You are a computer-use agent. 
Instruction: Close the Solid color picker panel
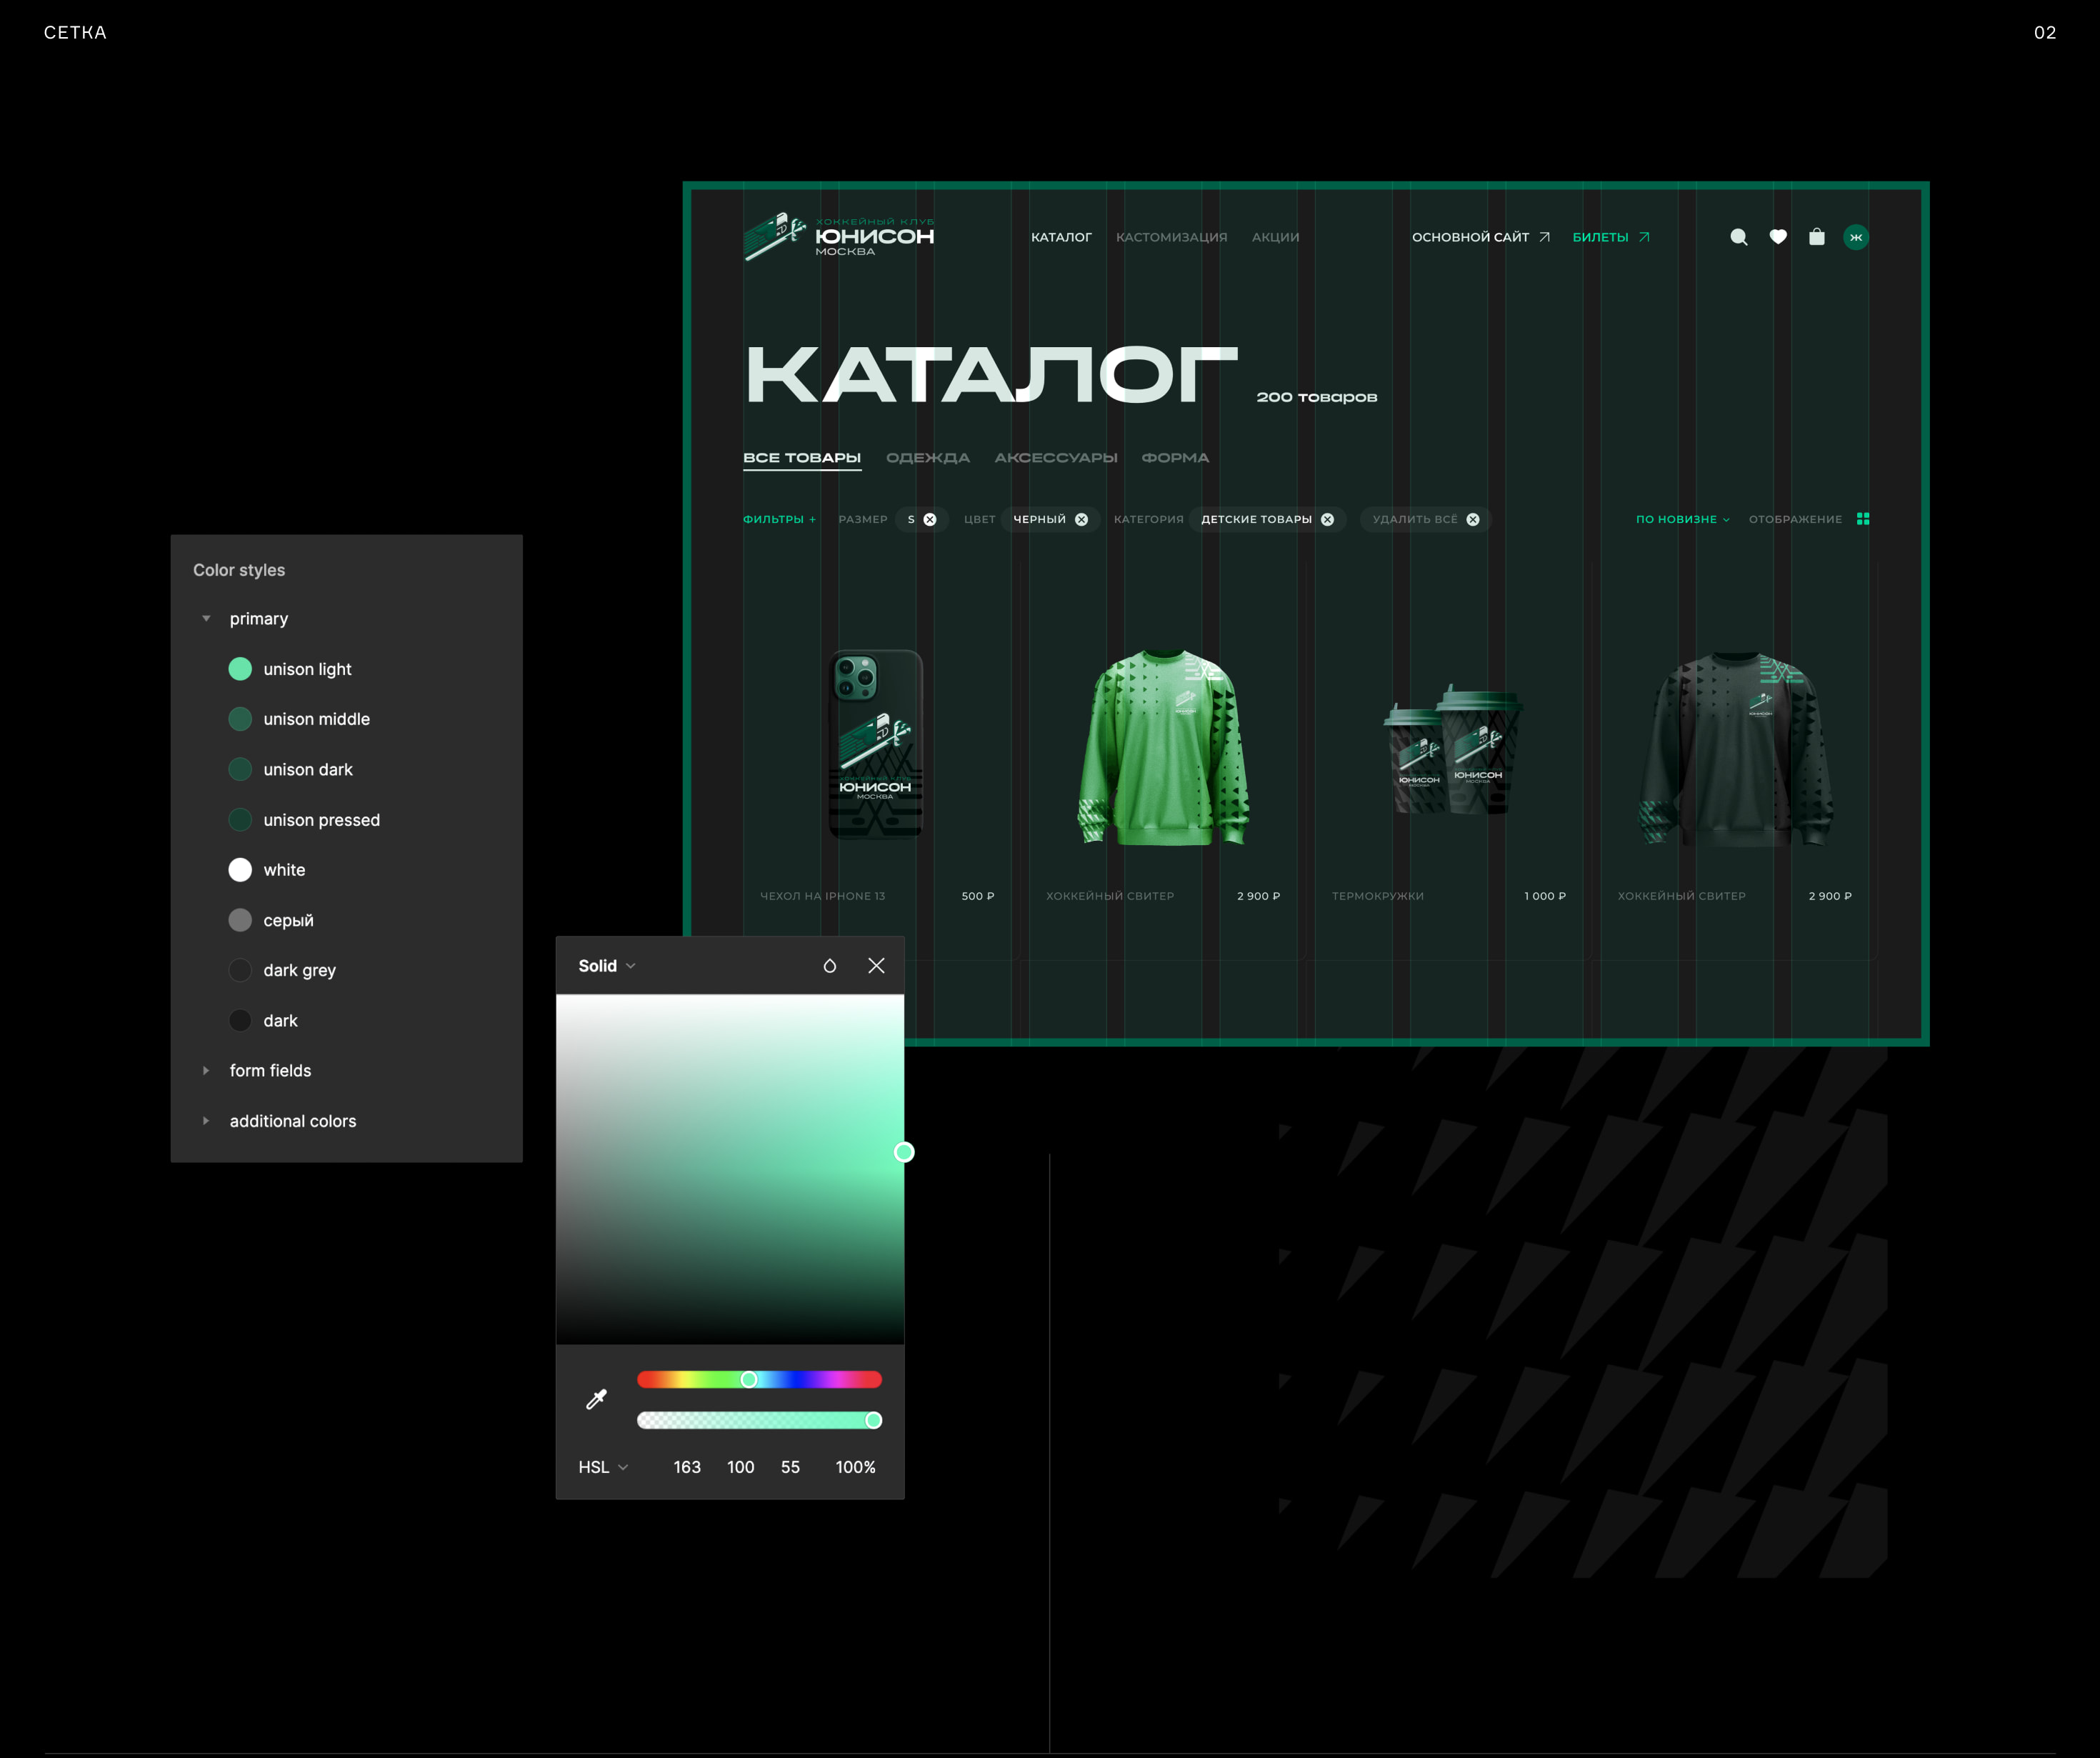pyautogui.click(x=876, y=966)
